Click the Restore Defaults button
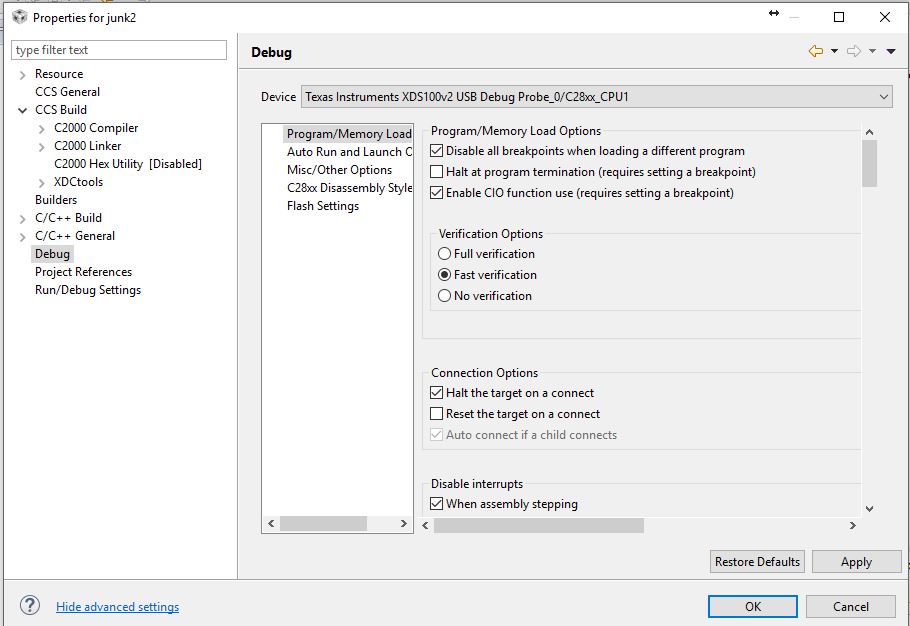This screenshot has height=626, width=910. [757, 562]
